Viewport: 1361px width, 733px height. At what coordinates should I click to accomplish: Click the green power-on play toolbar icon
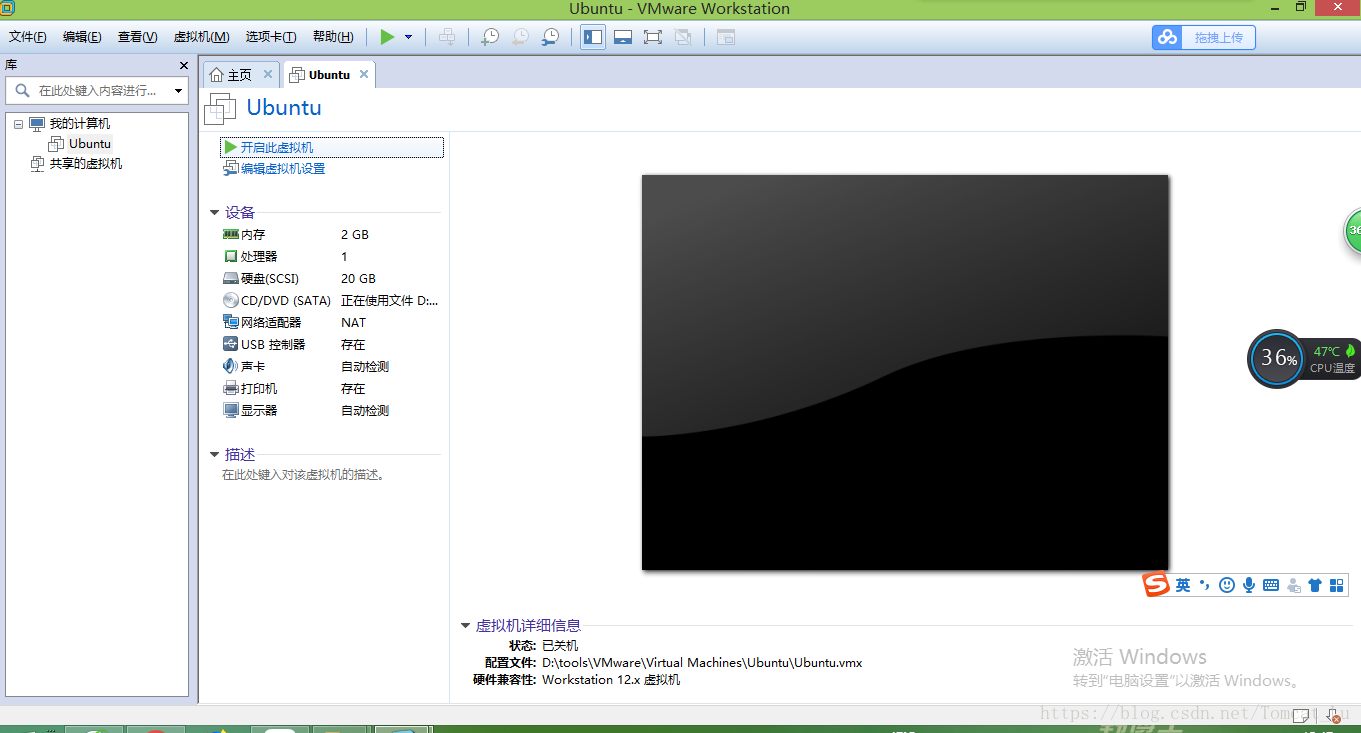[x=387, y=37]
